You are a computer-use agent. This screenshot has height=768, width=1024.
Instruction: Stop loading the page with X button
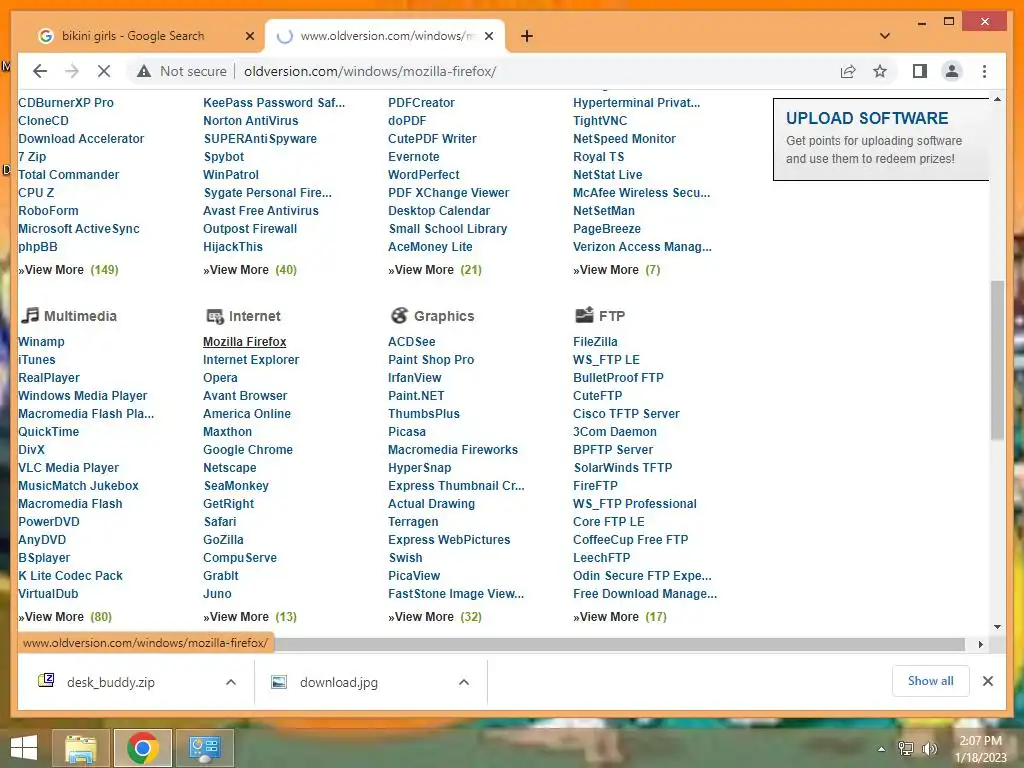pyautogui.click(x=104, y=71)
